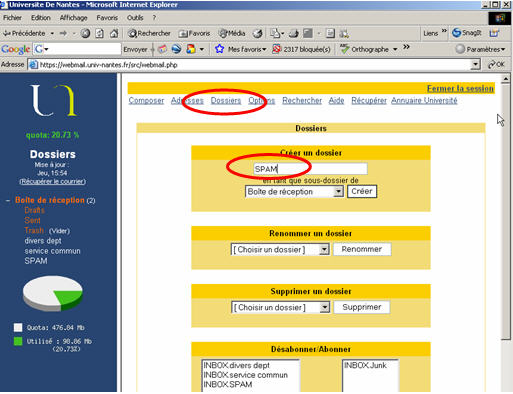Click the 2317 bloquée(s) popup blocker
Viewport: 513px width, 394px height.
301,49
